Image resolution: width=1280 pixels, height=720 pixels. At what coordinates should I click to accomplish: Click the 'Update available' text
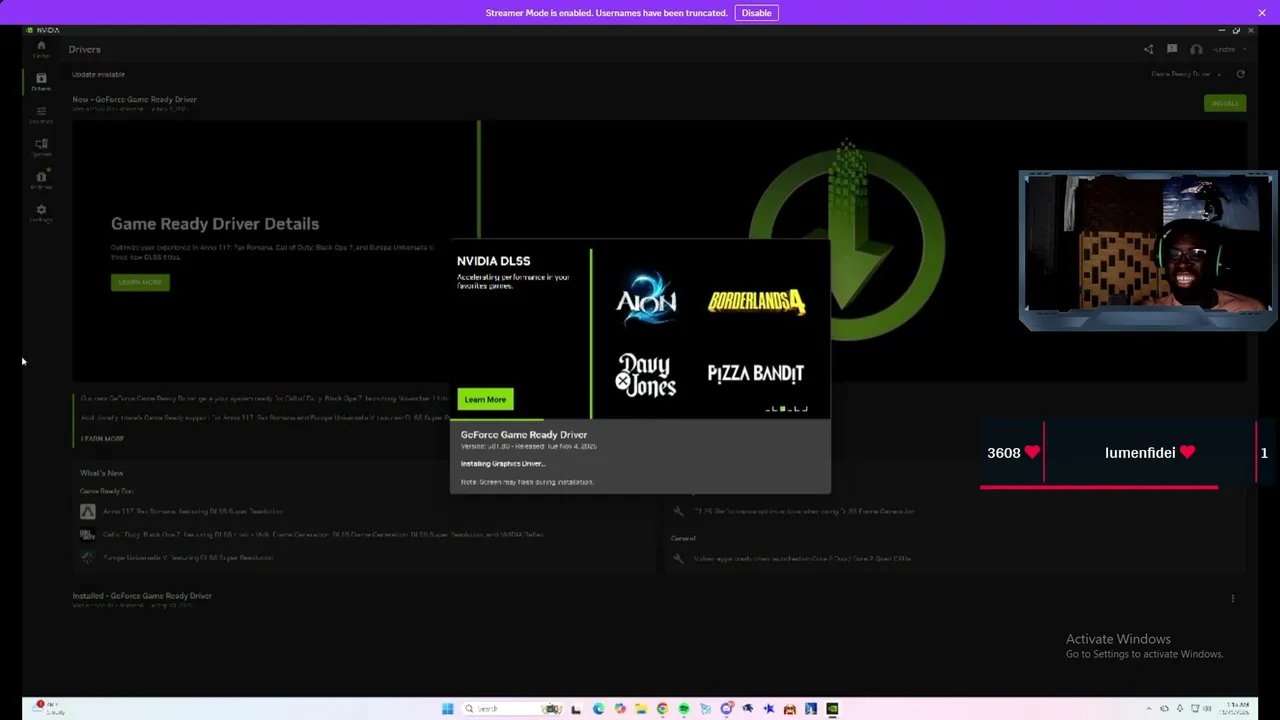[x=98, y=74]
